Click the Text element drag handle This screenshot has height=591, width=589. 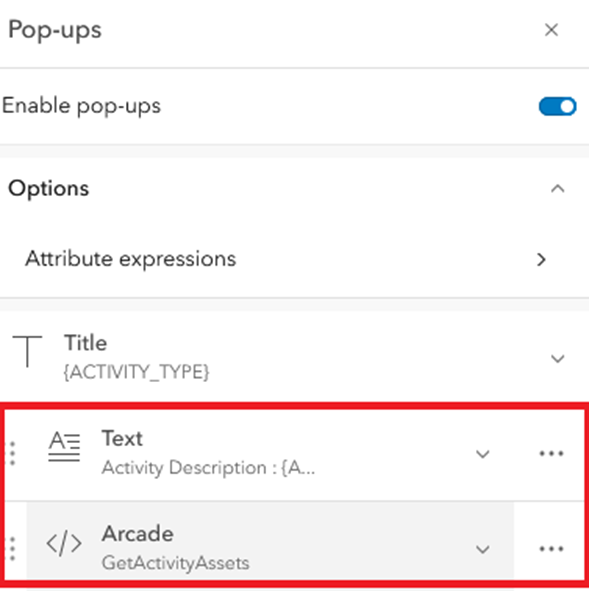(x=12, y=453)
